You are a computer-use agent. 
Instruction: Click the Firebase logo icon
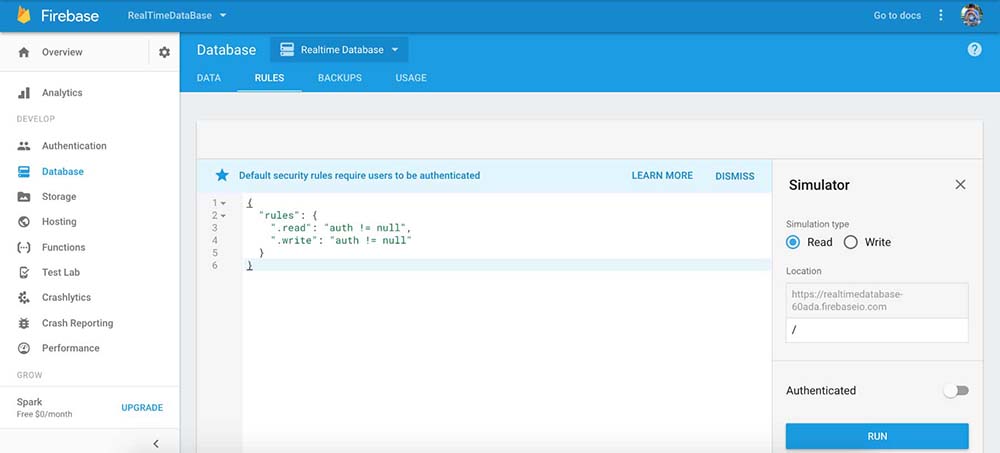(24, 16)
